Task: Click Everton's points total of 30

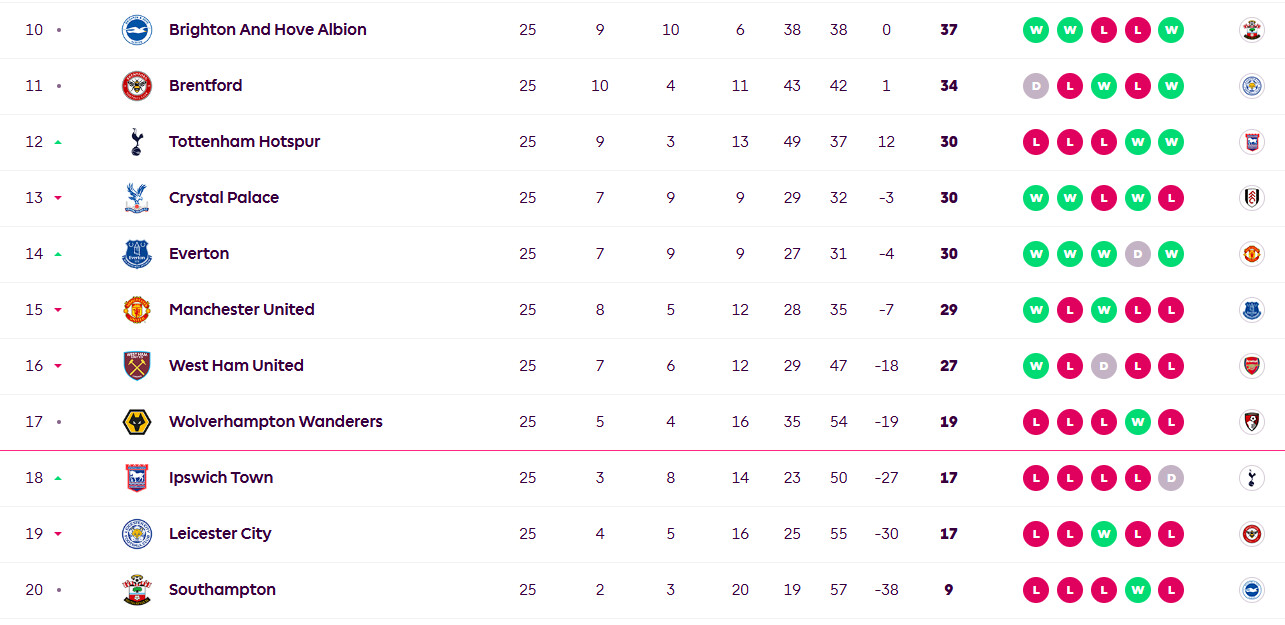Action: point(948,254)
